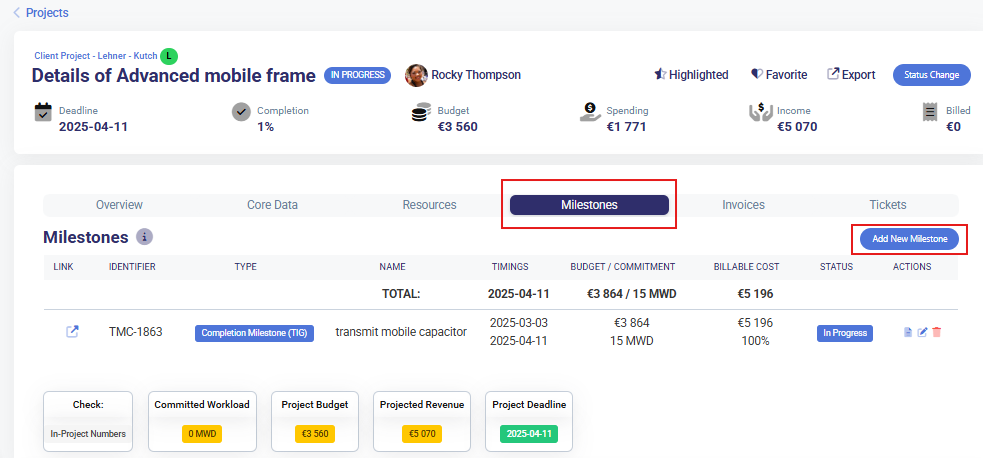
Task: Edit the transmit mobile capacitor milestone
Action: [x=922, y=332]
